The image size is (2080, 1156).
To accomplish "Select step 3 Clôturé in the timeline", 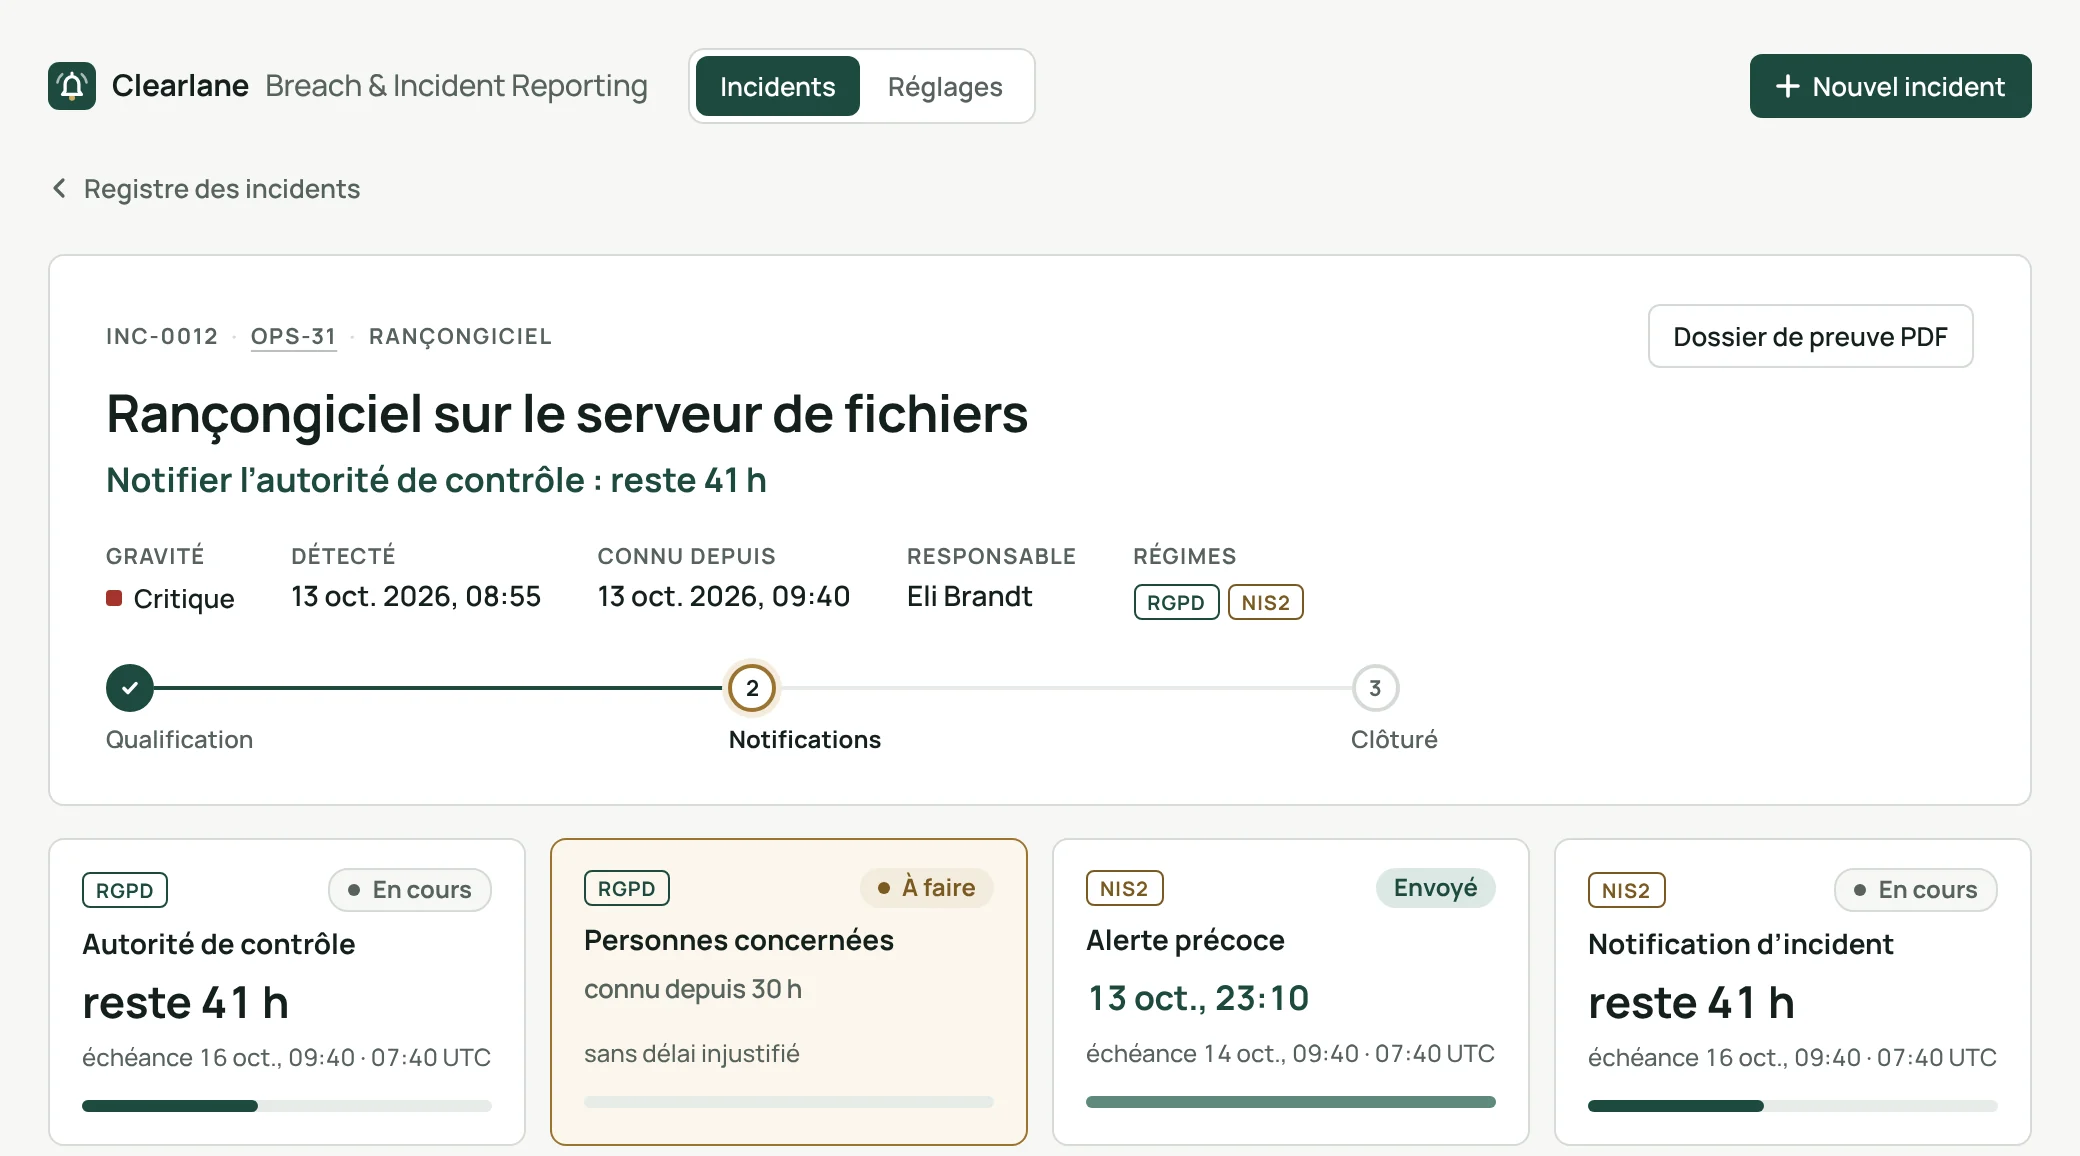I will (1375, 688).
